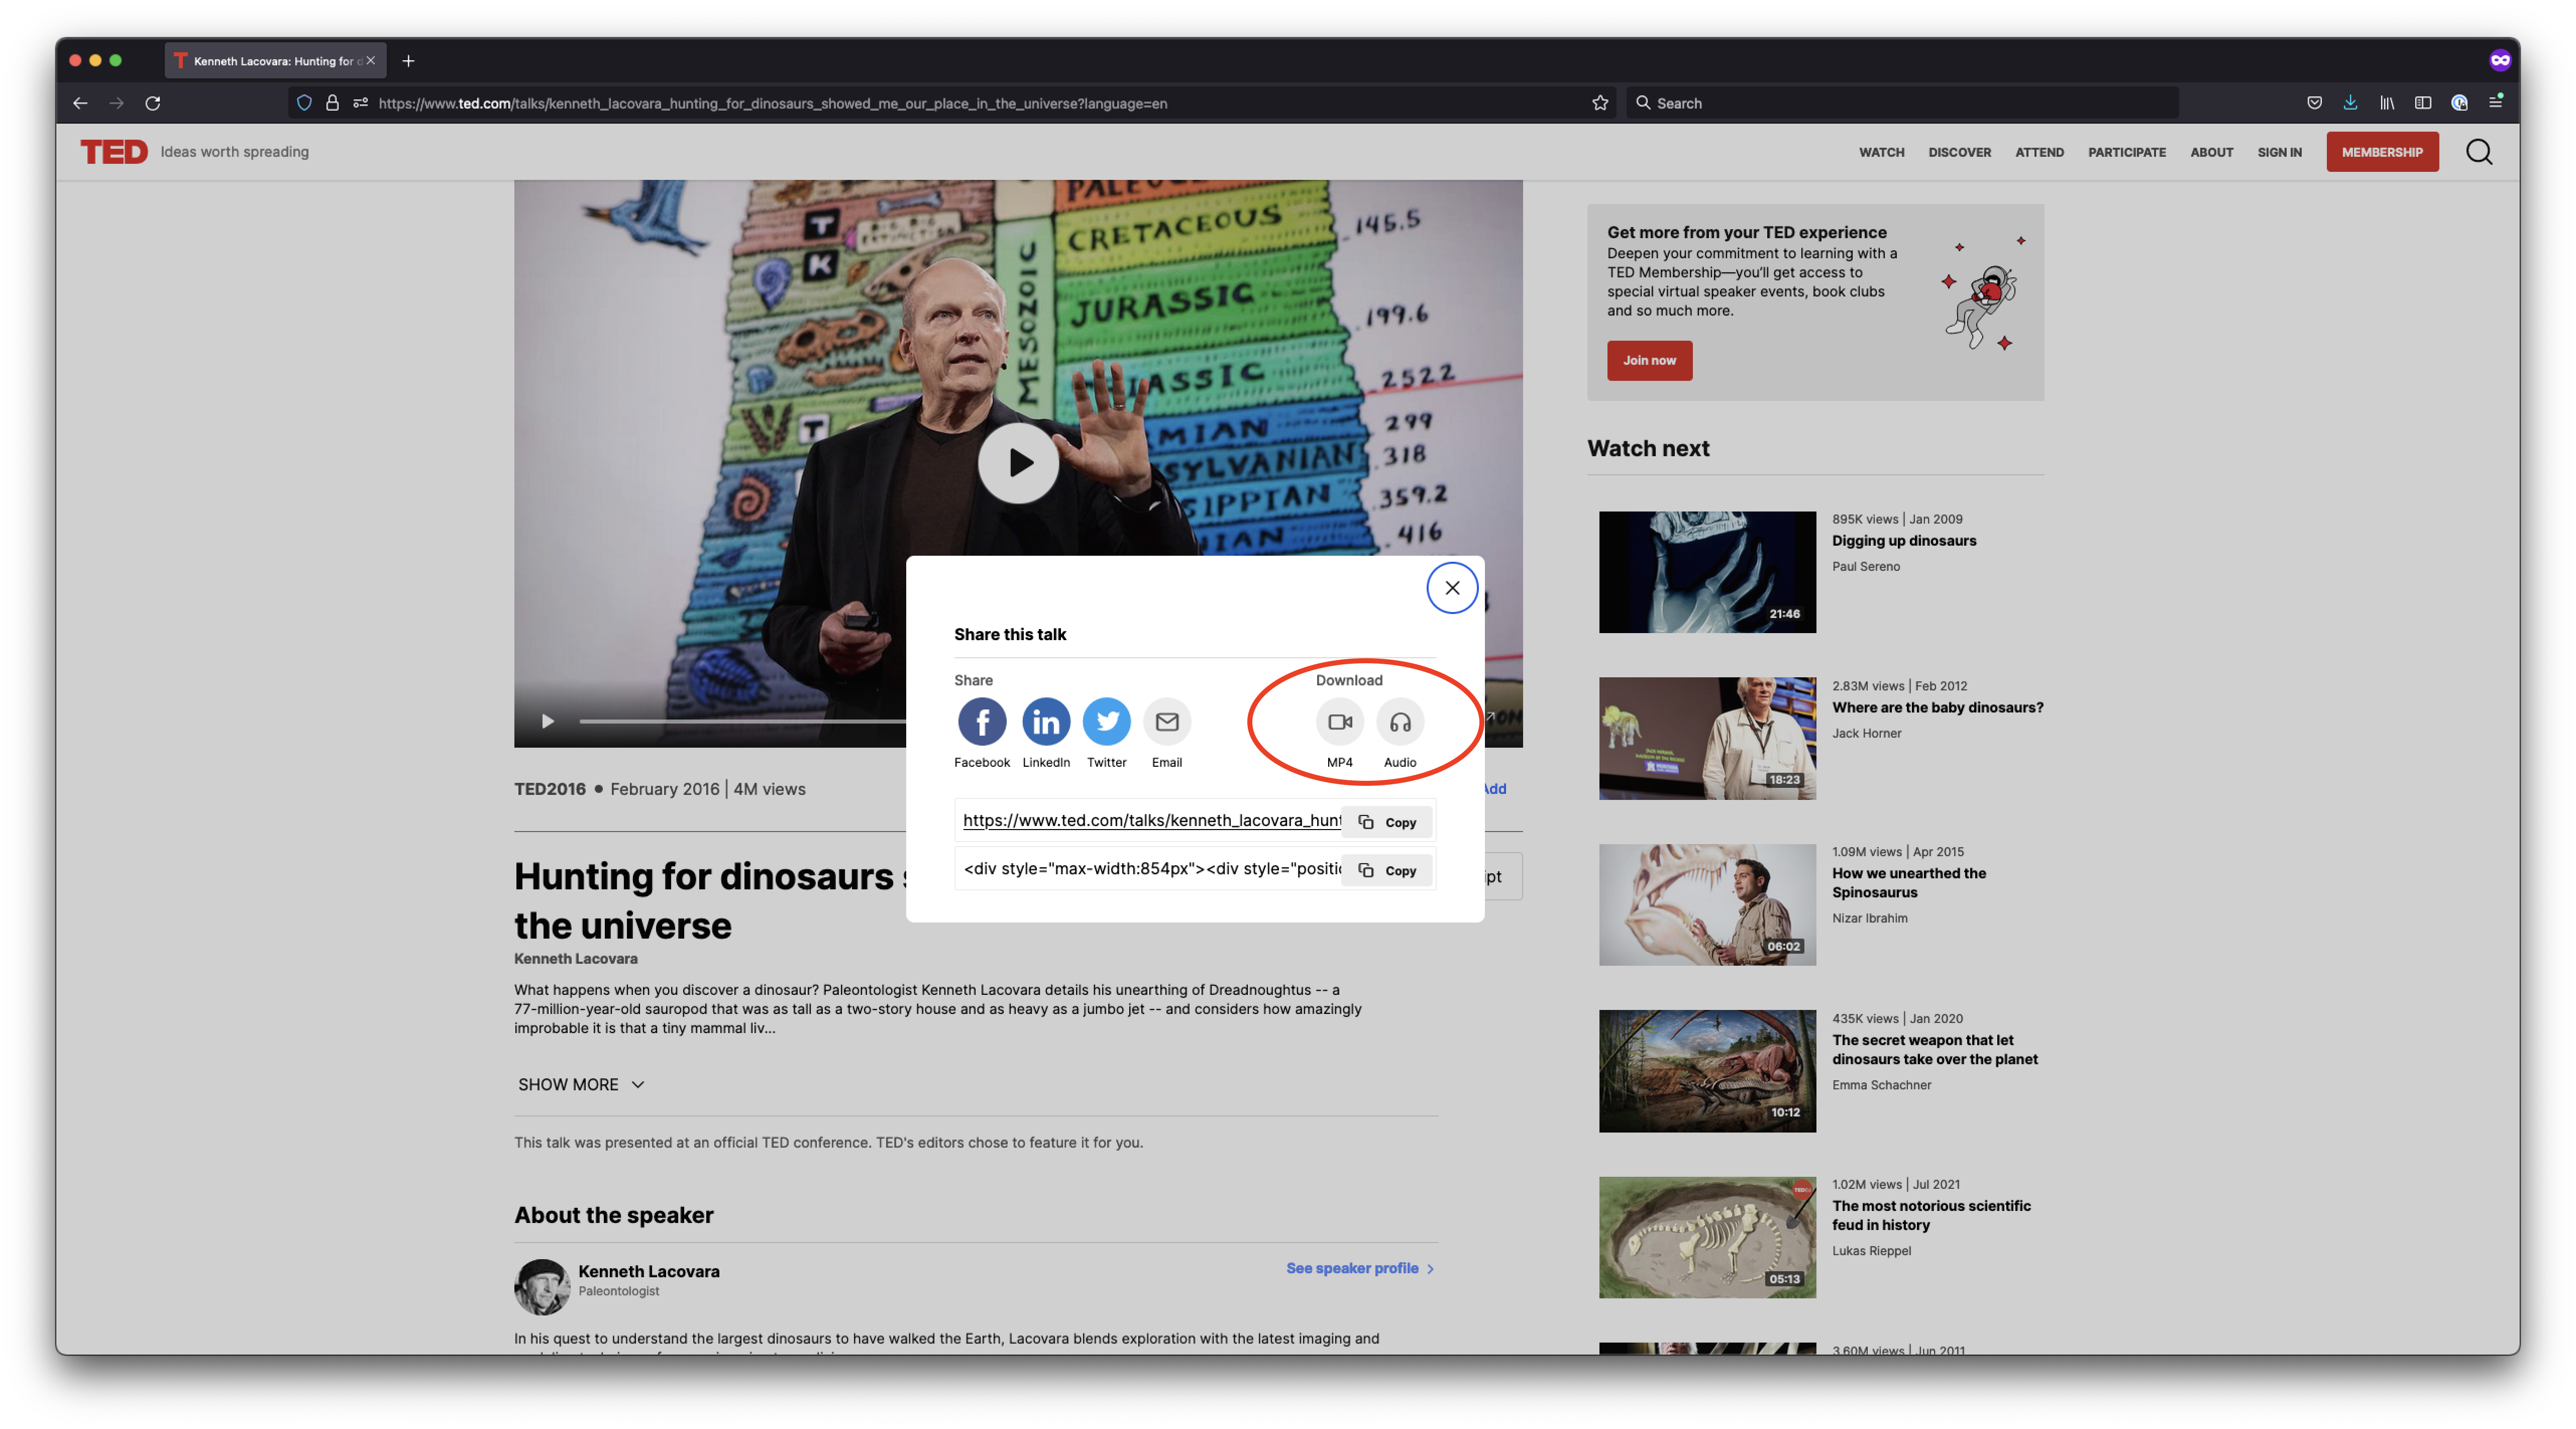Share the talk via Email icon
Viewport: 2576px width, 1429px height.
pyautogui.click(x=1167, y=721)
